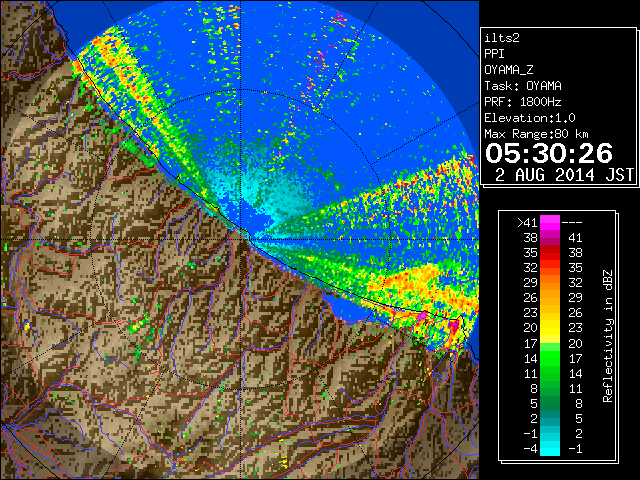Click the 'ilts2' label in info box
Screen dimensions: 640x480
coord(502,38)
